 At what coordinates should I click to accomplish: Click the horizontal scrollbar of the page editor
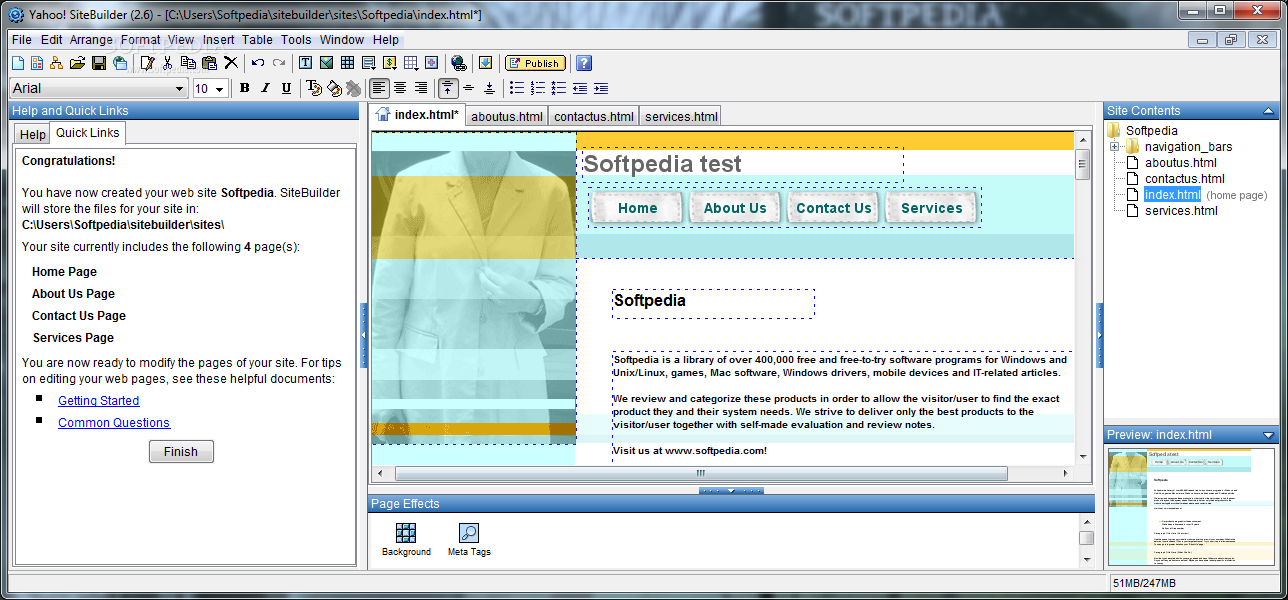point(700,473)
